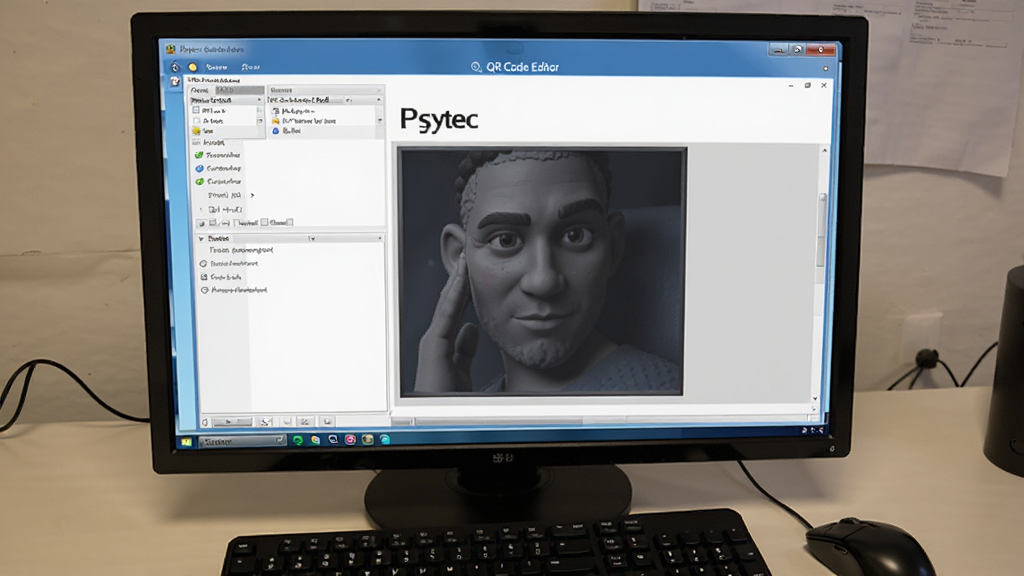The height and width of the screenshot is (576, 1024).
Task: Open the tan folder icon on the taskbar
Action: (x=368, y=440)
